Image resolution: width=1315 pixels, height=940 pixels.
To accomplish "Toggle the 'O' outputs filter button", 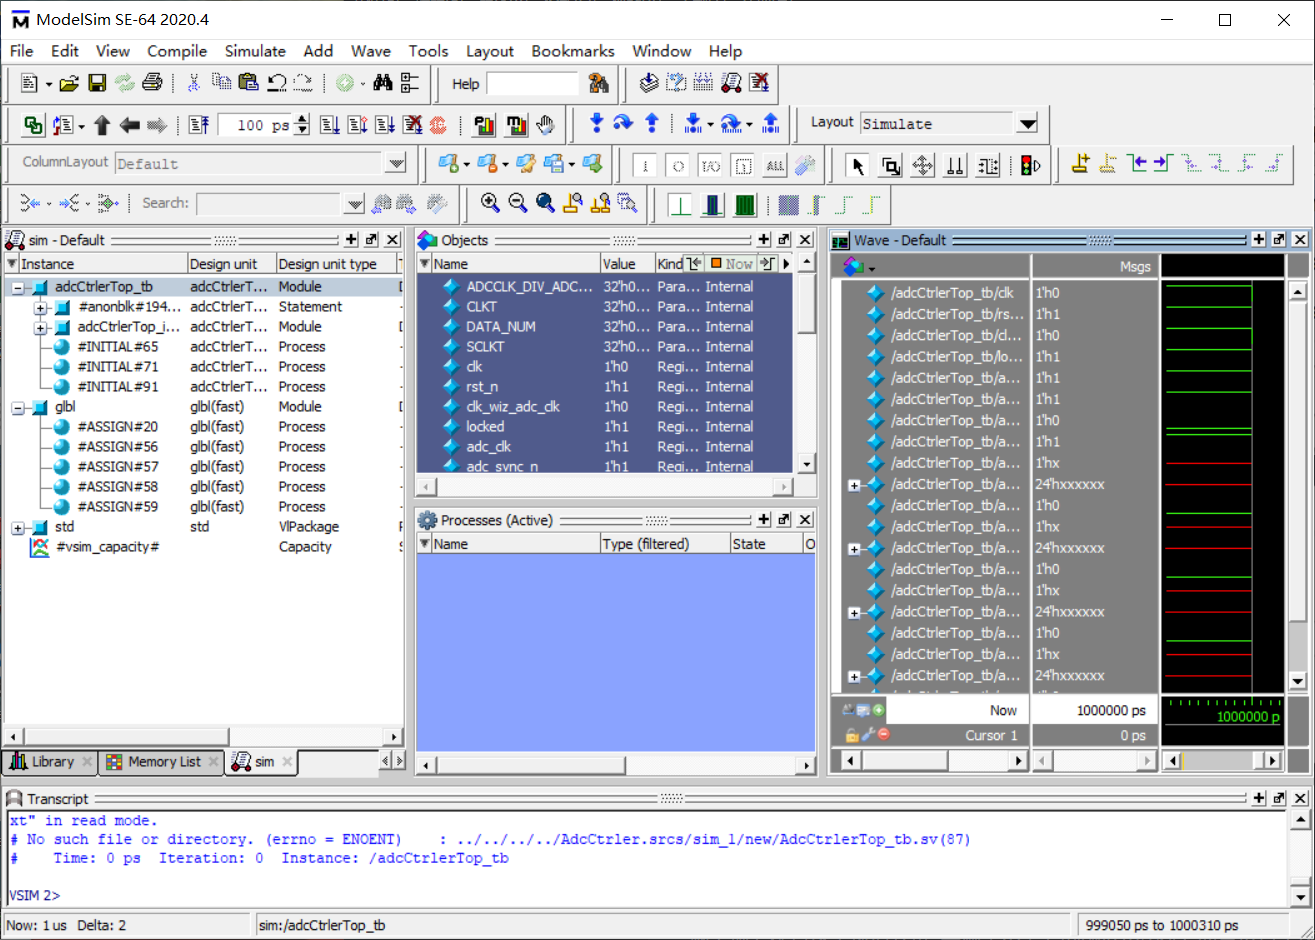I will tap(678, 165).
